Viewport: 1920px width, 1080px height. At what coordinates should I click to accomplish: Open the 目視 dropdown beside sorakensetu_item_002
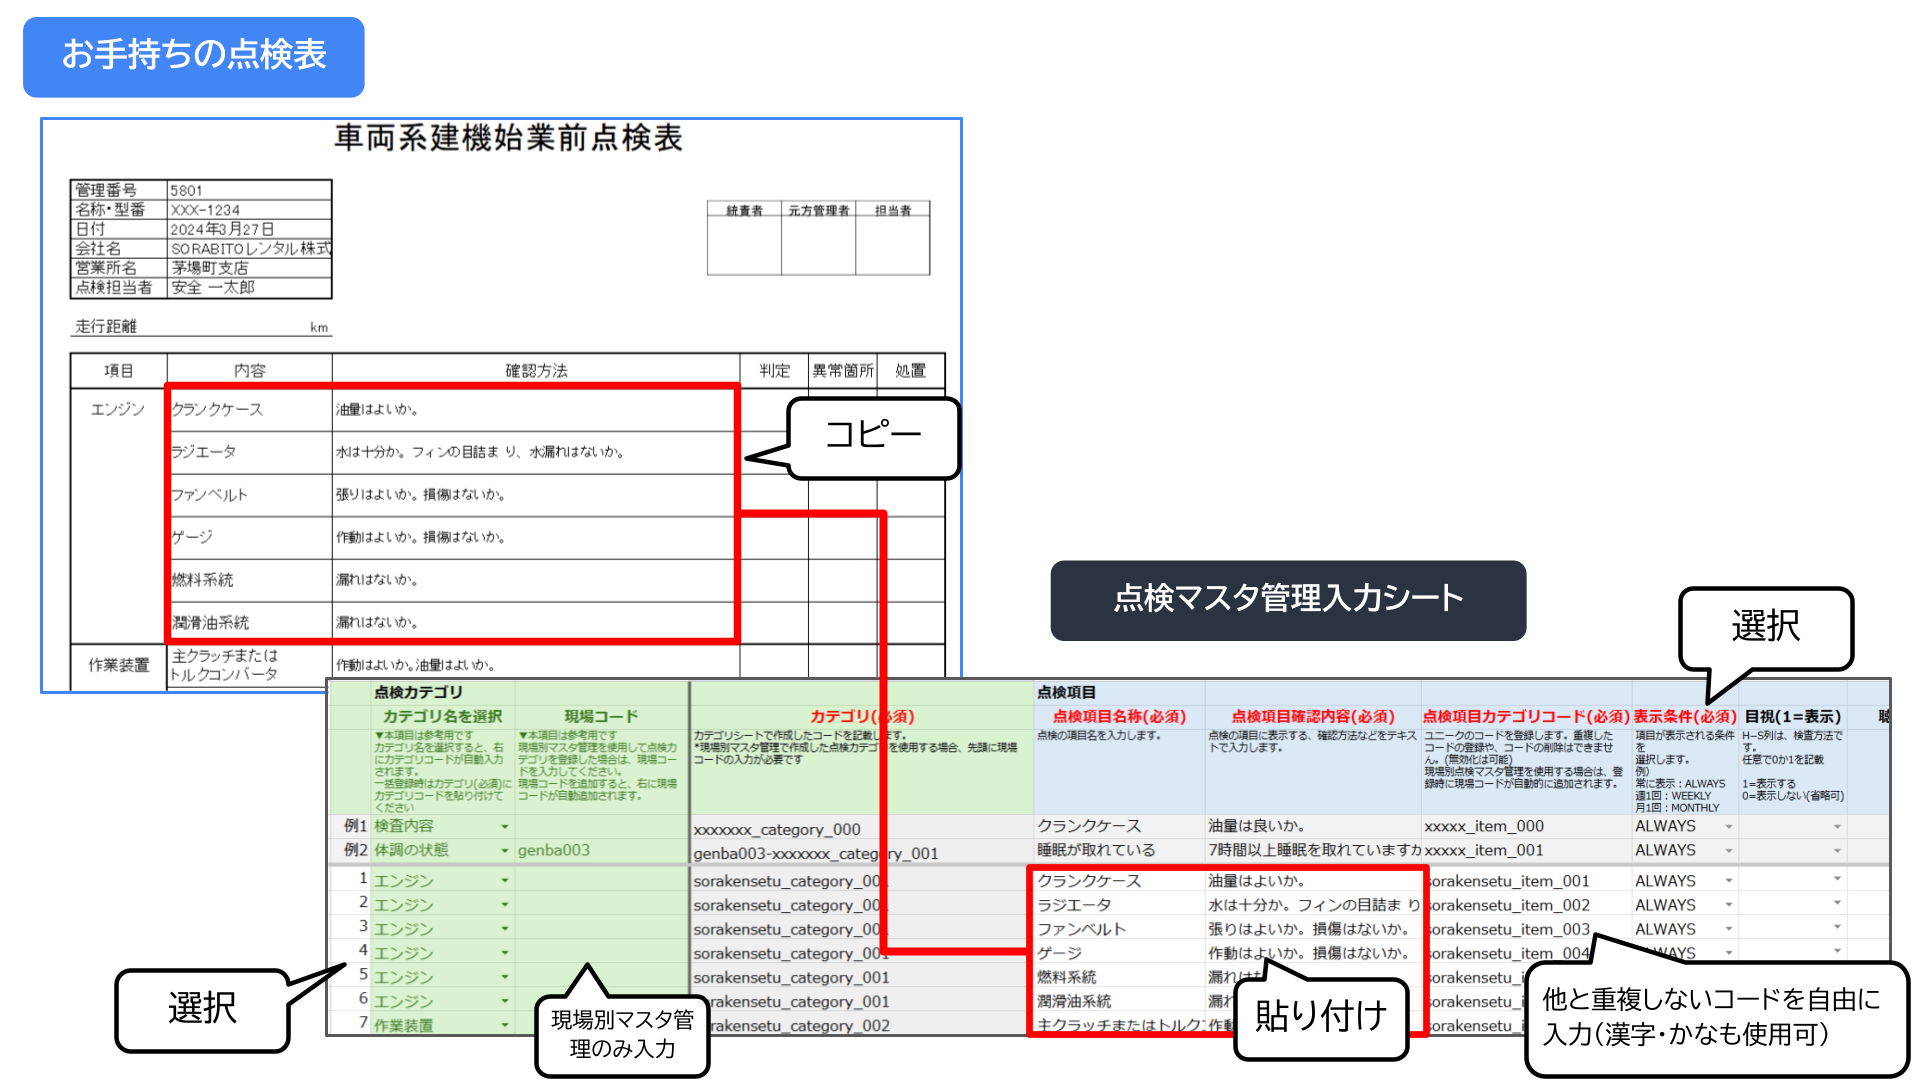coord(1837,904)
